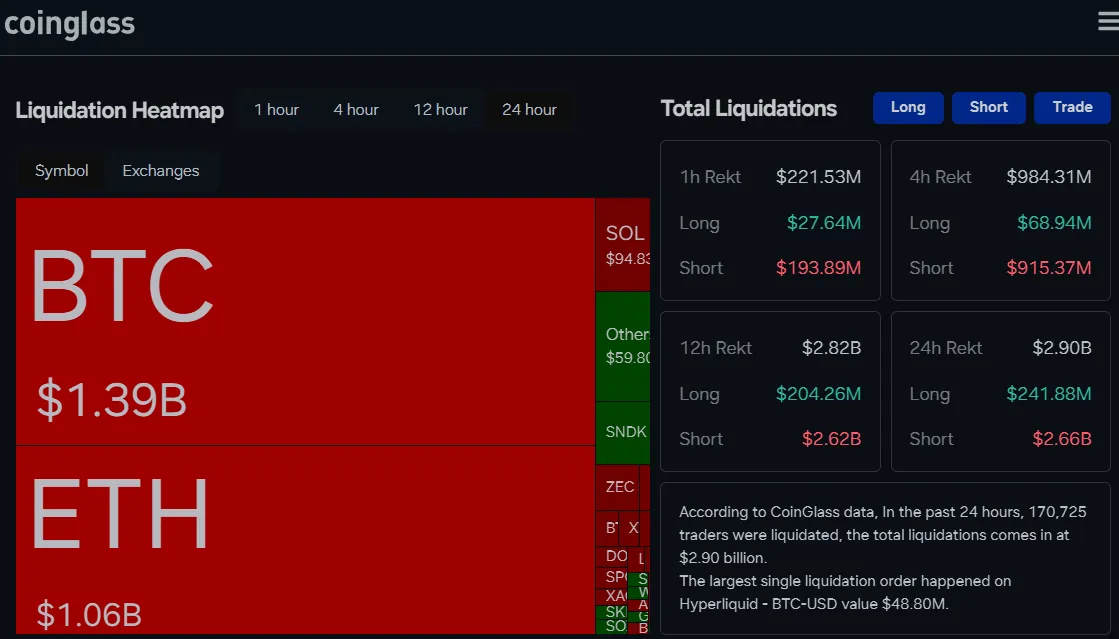This screenshot has width=1119, height=639.
Task: Click the blue Long button
Action: coord(908,108)
